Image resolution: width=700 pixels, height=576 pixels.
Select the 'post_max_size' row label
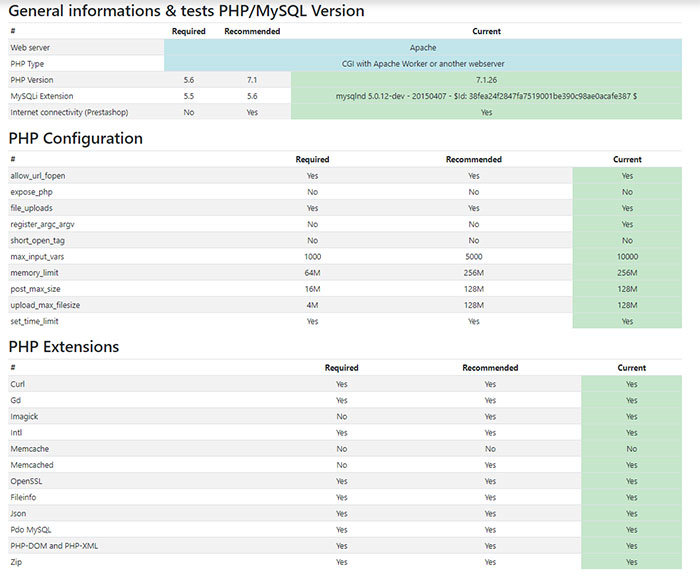[35, 289]
